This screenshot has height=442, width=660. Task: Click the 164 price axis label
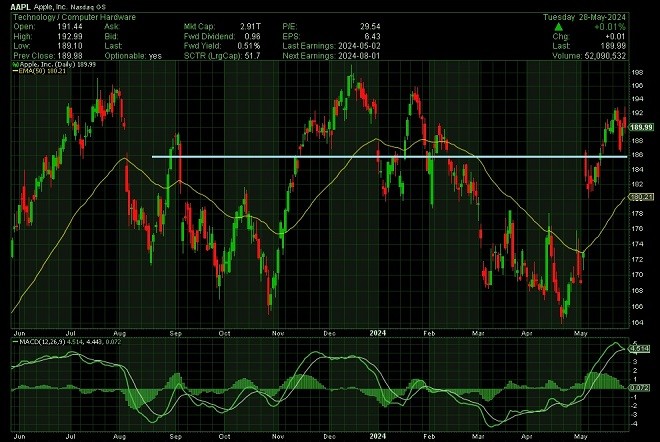click(637, 323)
